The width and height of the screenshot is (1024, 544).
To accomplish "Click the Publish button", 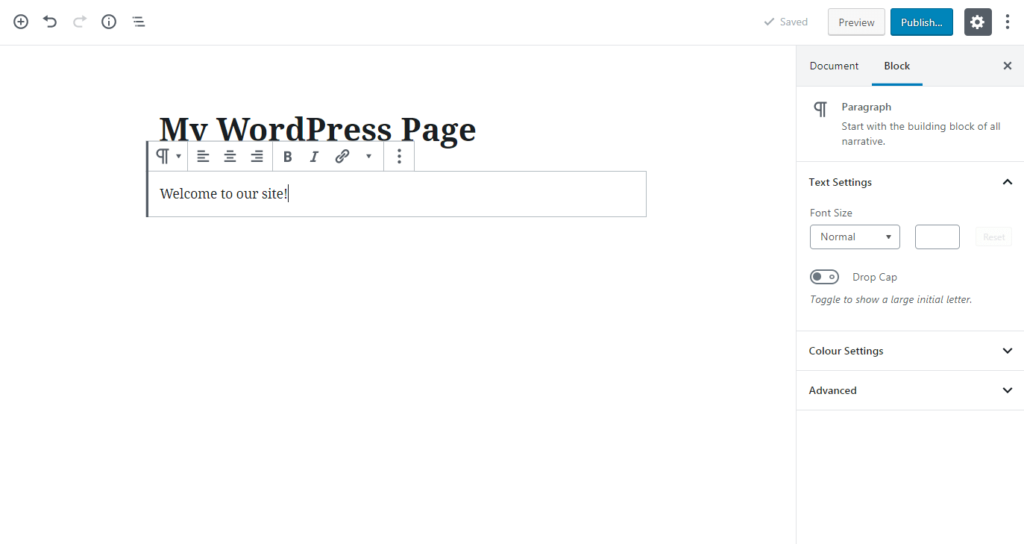I will (x=921, y=22).
